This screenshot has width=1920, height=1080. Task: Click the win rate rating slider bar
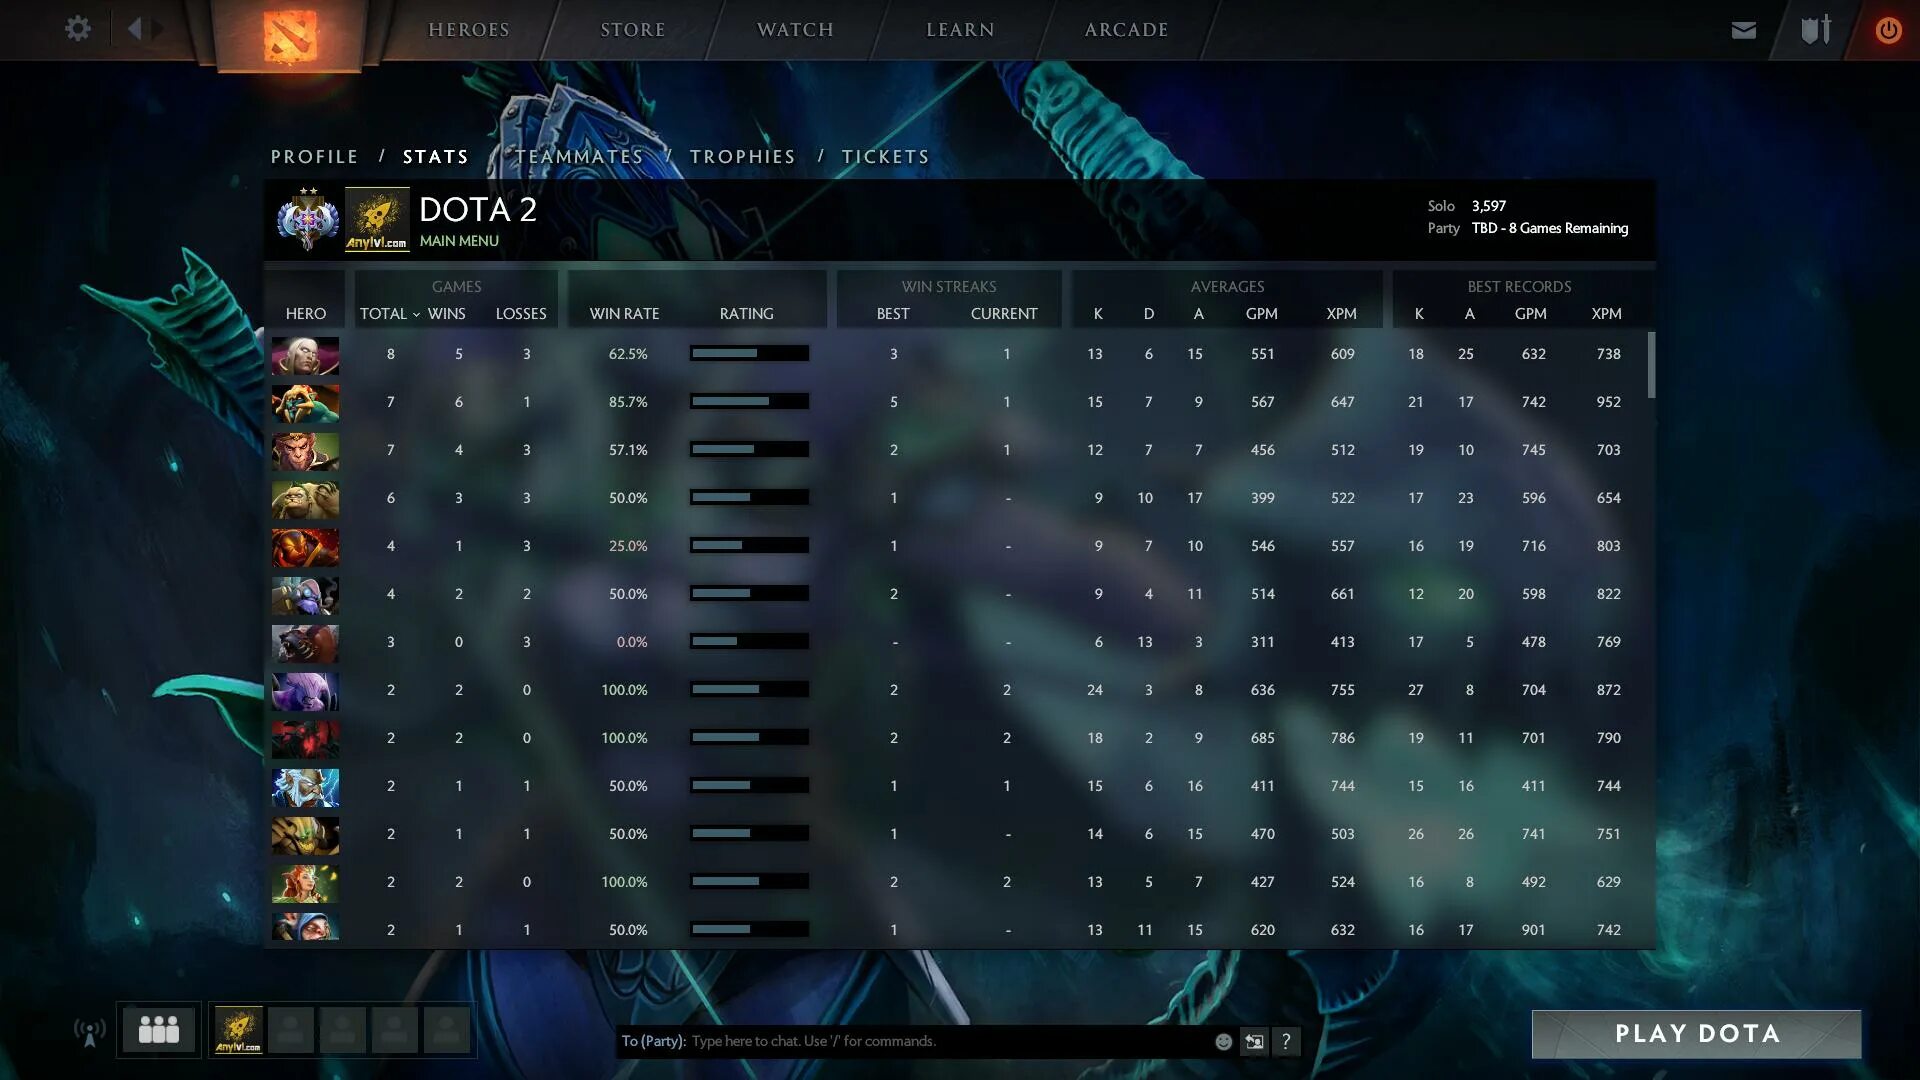(x=746, y=352)
